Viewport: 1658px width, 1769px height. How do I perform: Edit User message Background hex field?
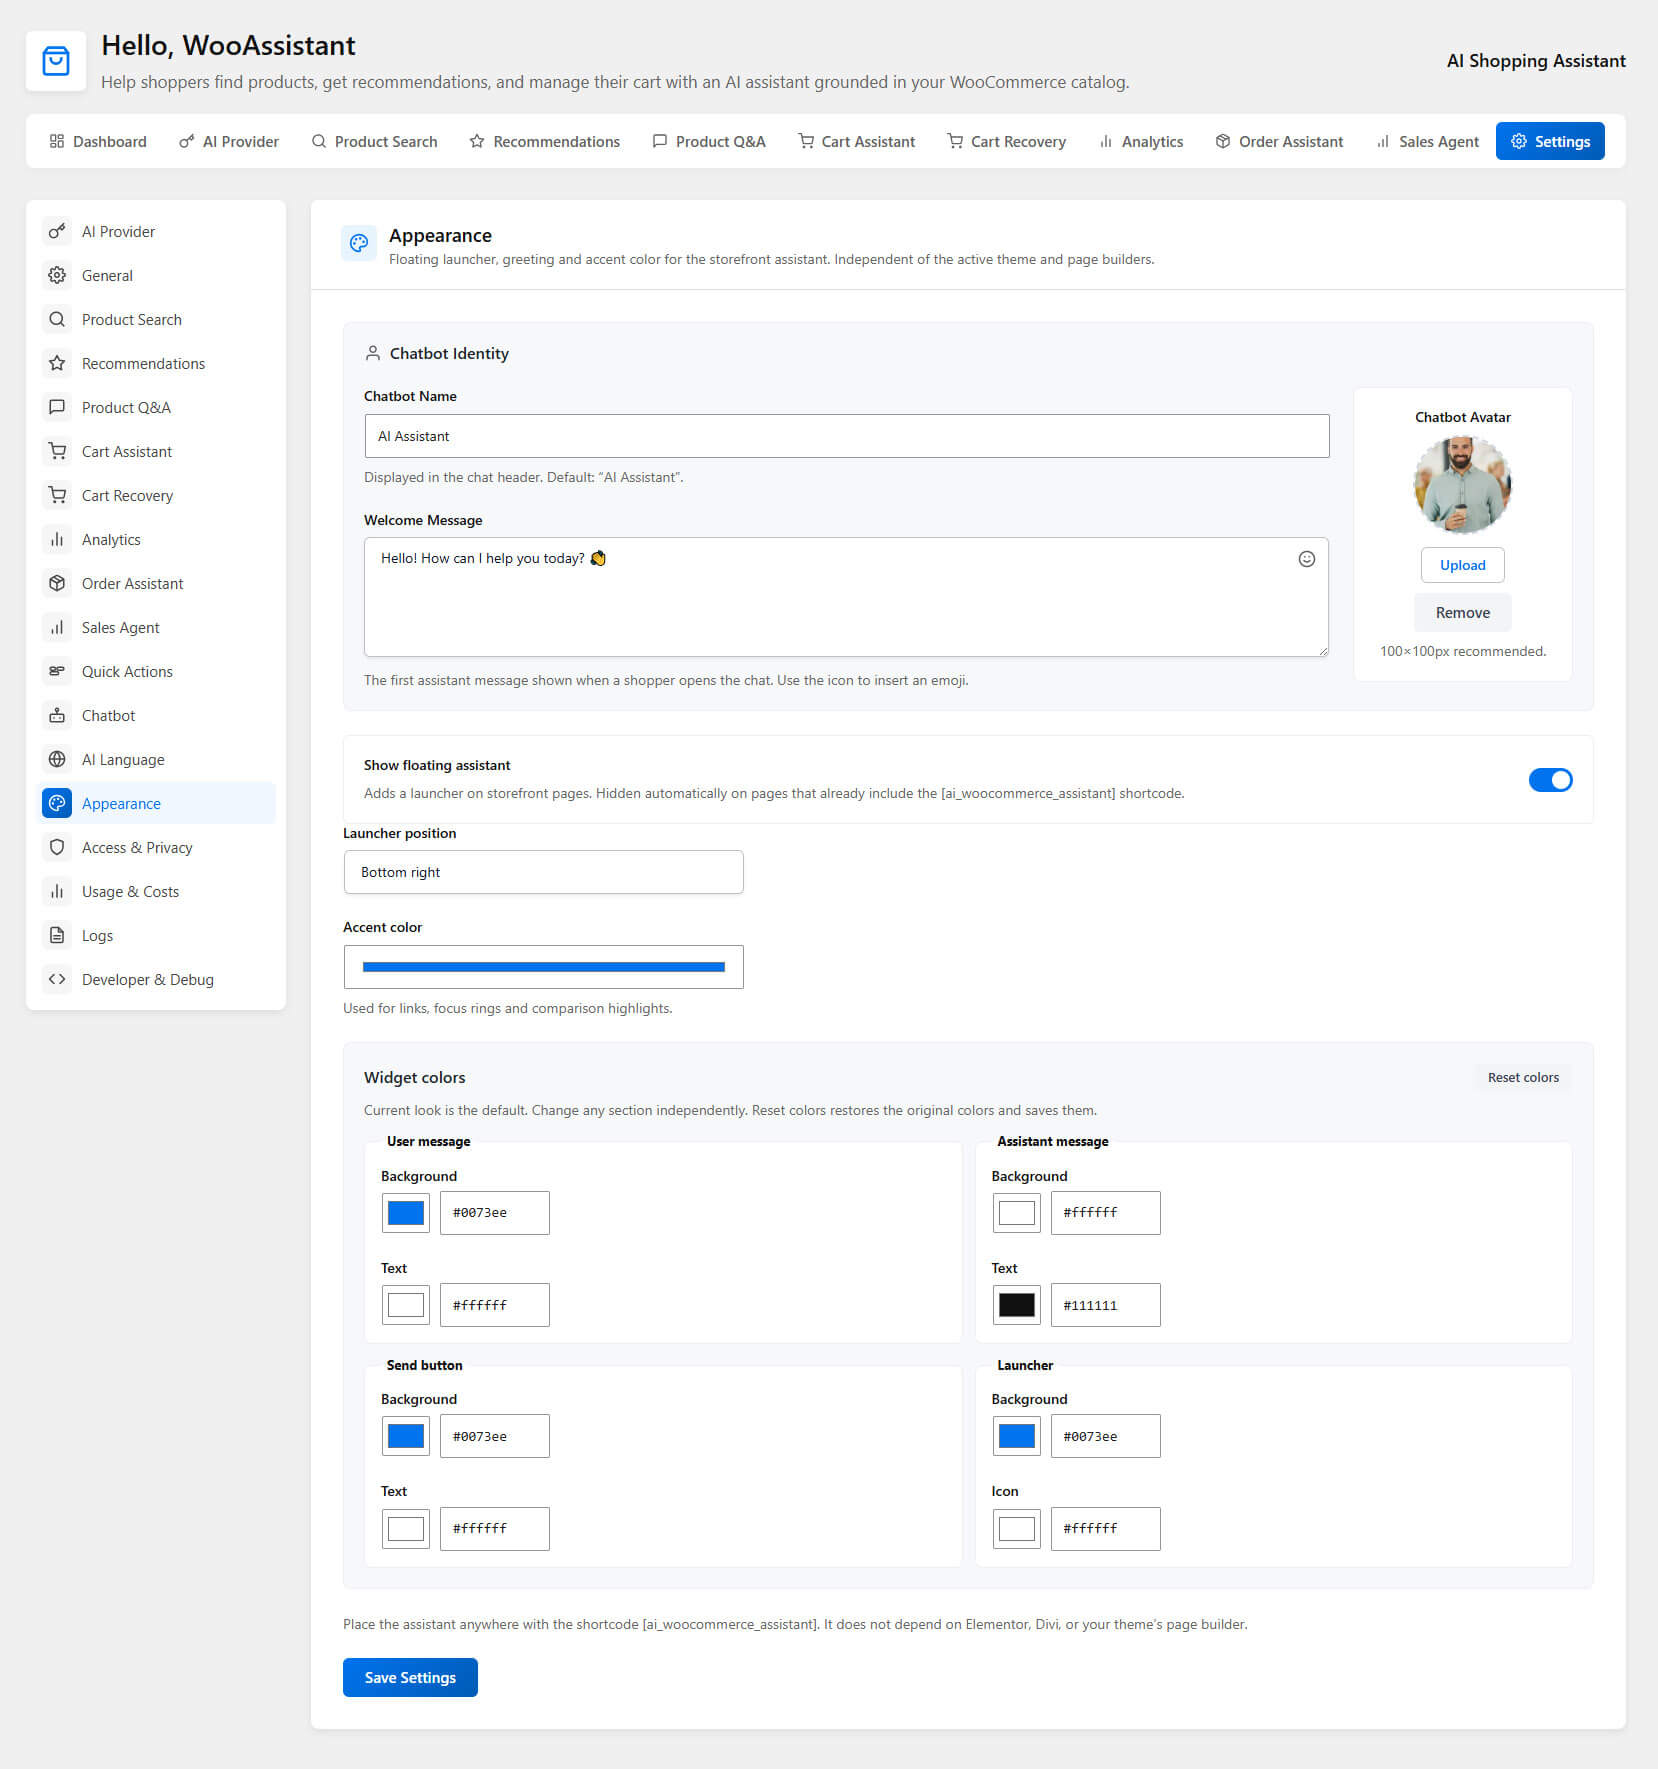495,1213
